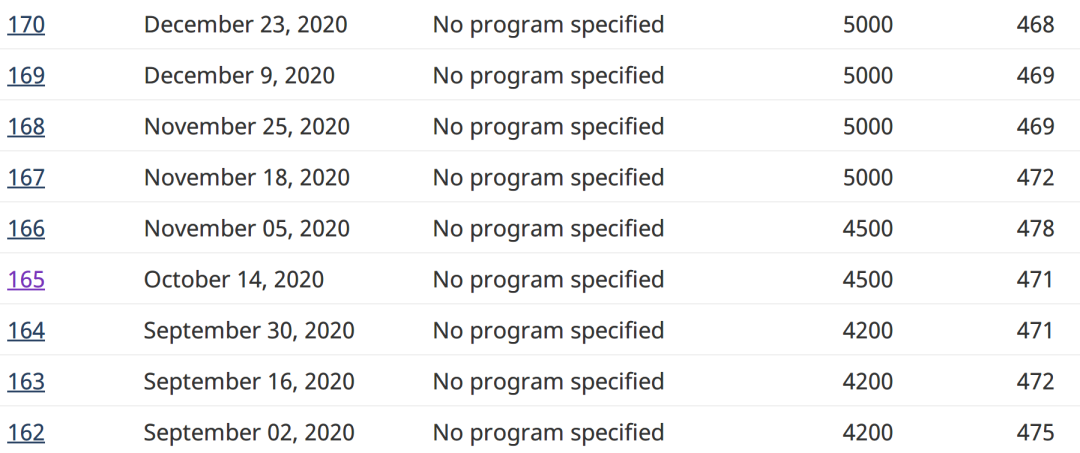Viewport: 1080px width, 453px height.
Task: Select the October 14, 2020 date cell
Action: 233,280
